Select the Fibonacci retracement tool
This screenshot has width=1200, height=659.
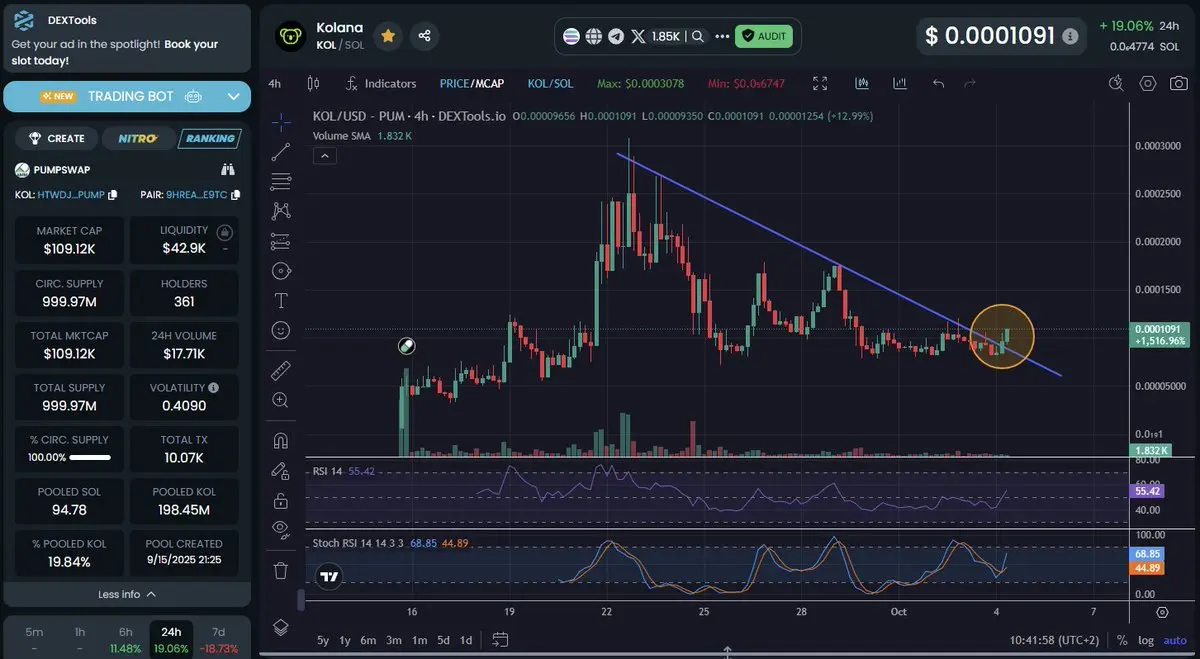click(281, 182)
